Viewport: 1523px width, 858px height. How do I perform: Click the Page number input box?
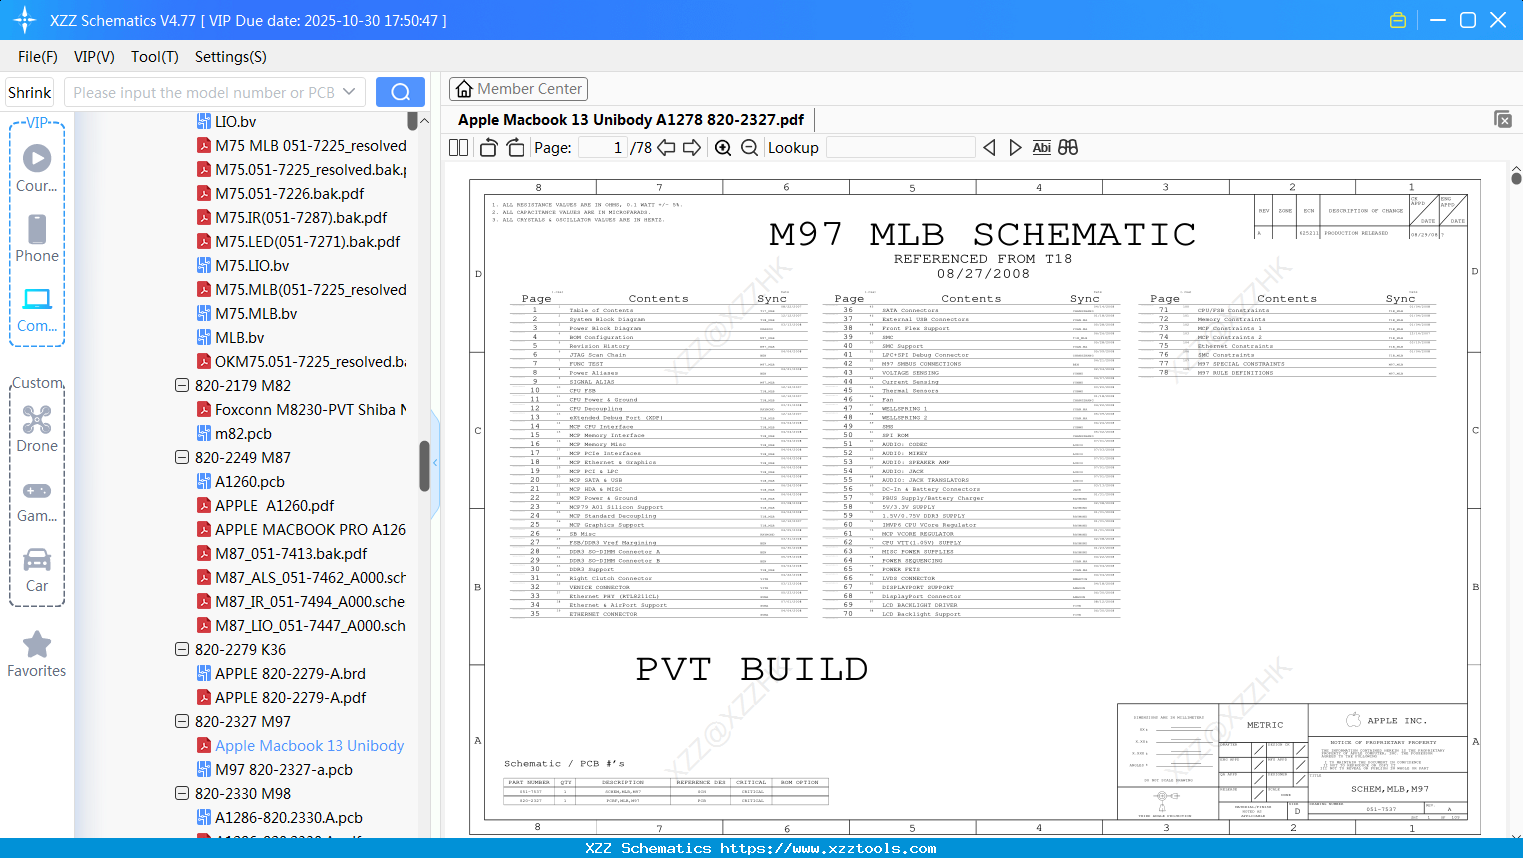pos(601,148)
